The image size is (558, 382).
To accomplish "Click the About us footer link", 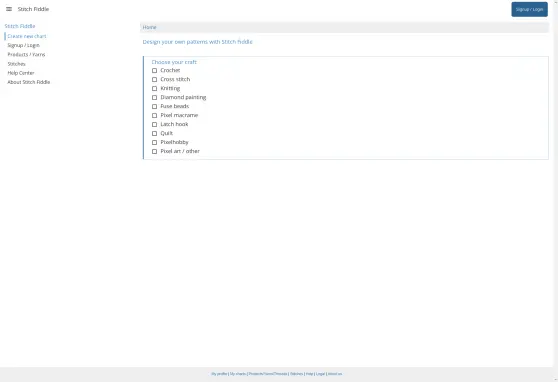I will [x=335, y=374].
